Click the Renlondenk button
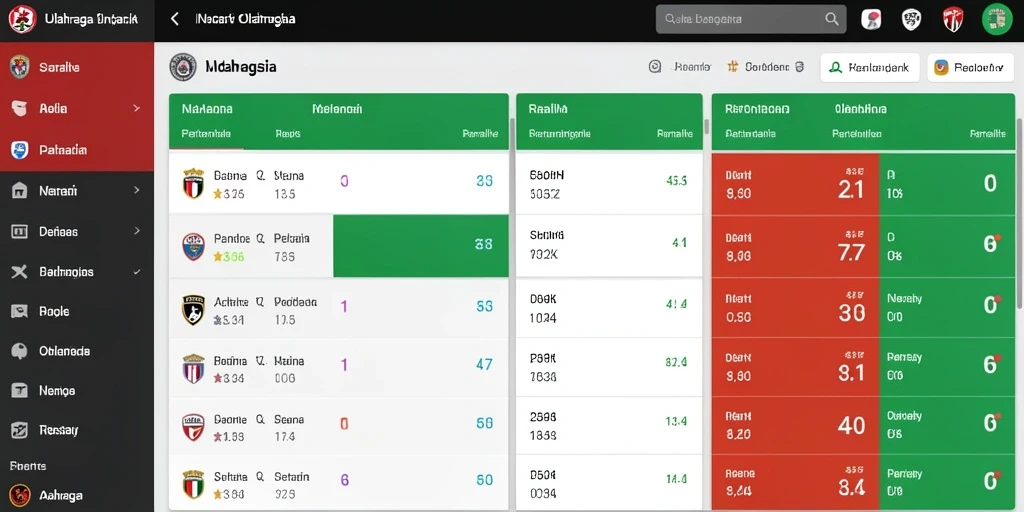 pyautogui.click(x=870, y=67)
